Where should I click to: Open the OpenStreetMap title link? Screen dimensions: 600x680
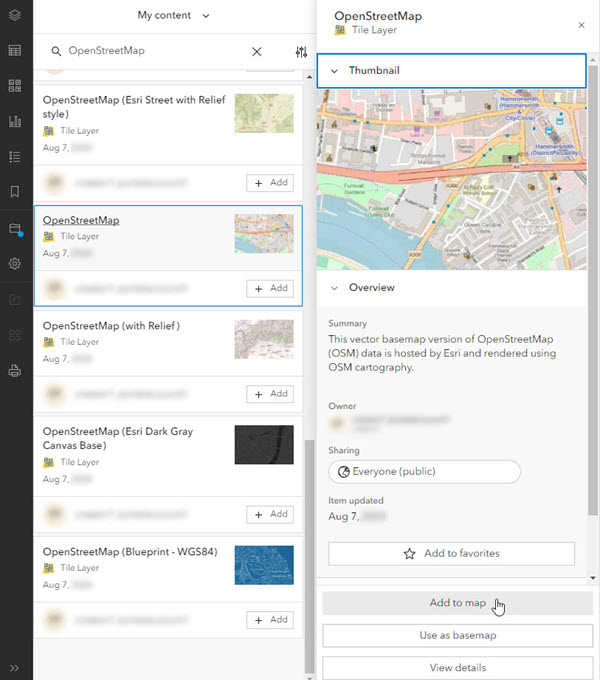[81, 220]
